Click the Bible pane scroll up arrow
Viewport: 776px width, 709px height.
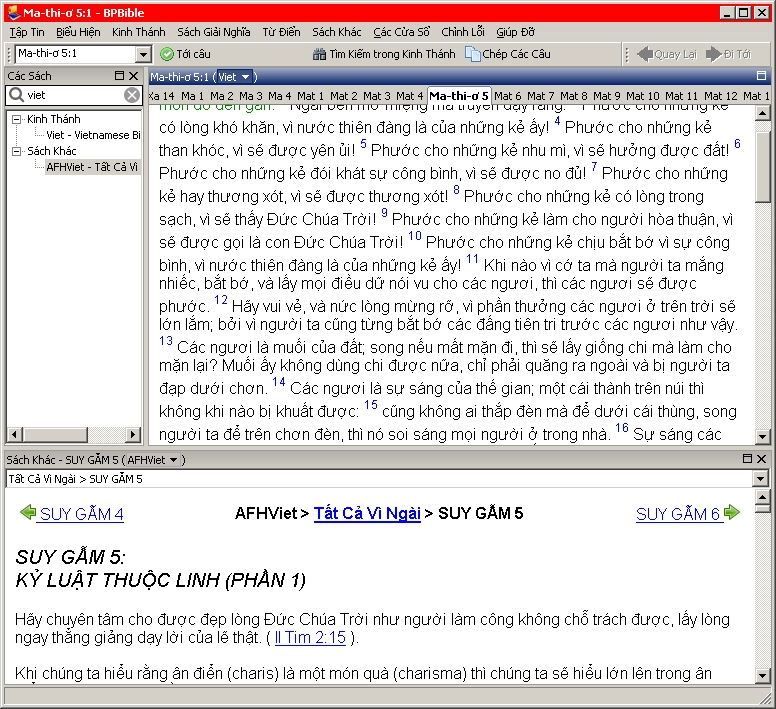point(763,114)
